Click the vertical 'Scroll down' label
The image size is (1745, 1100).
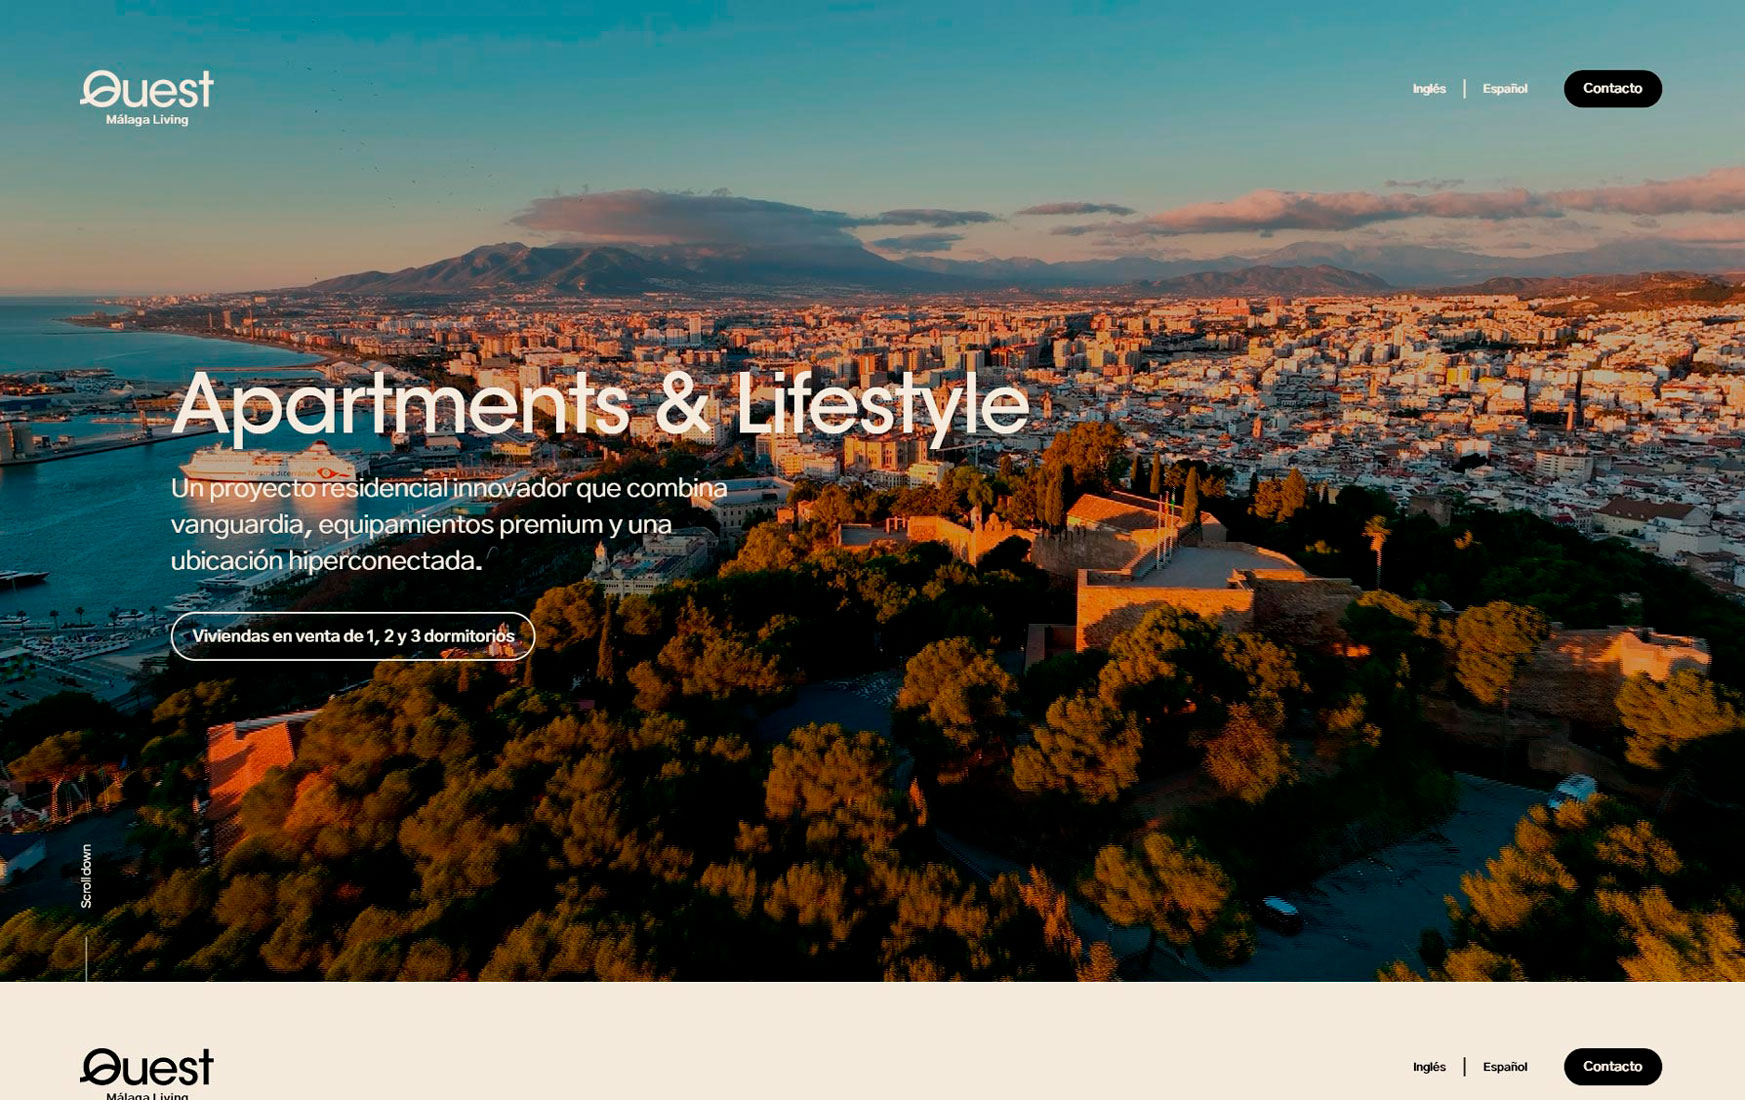click(x=86, y=876)
